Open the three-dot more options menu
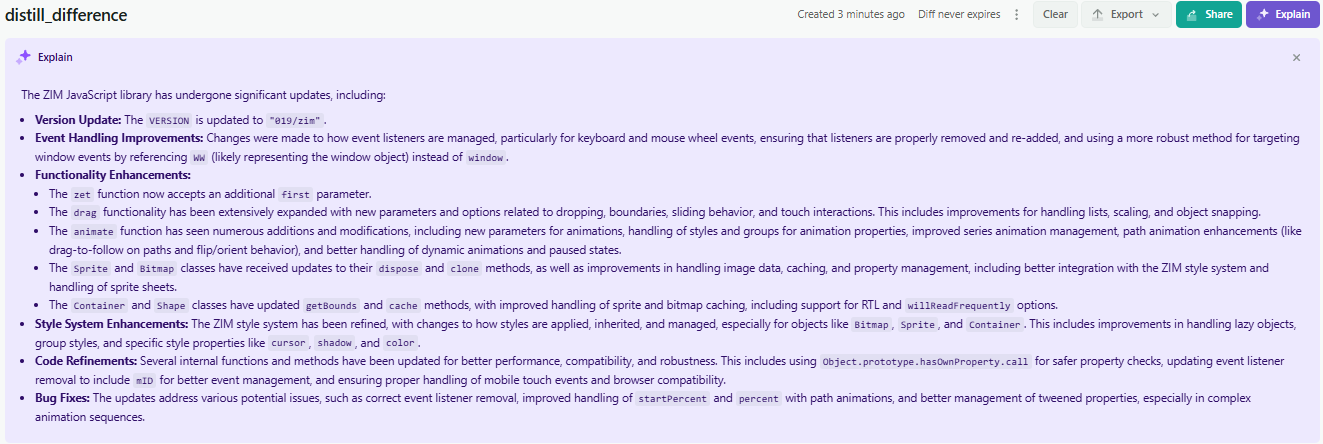 coord(1017,15)
